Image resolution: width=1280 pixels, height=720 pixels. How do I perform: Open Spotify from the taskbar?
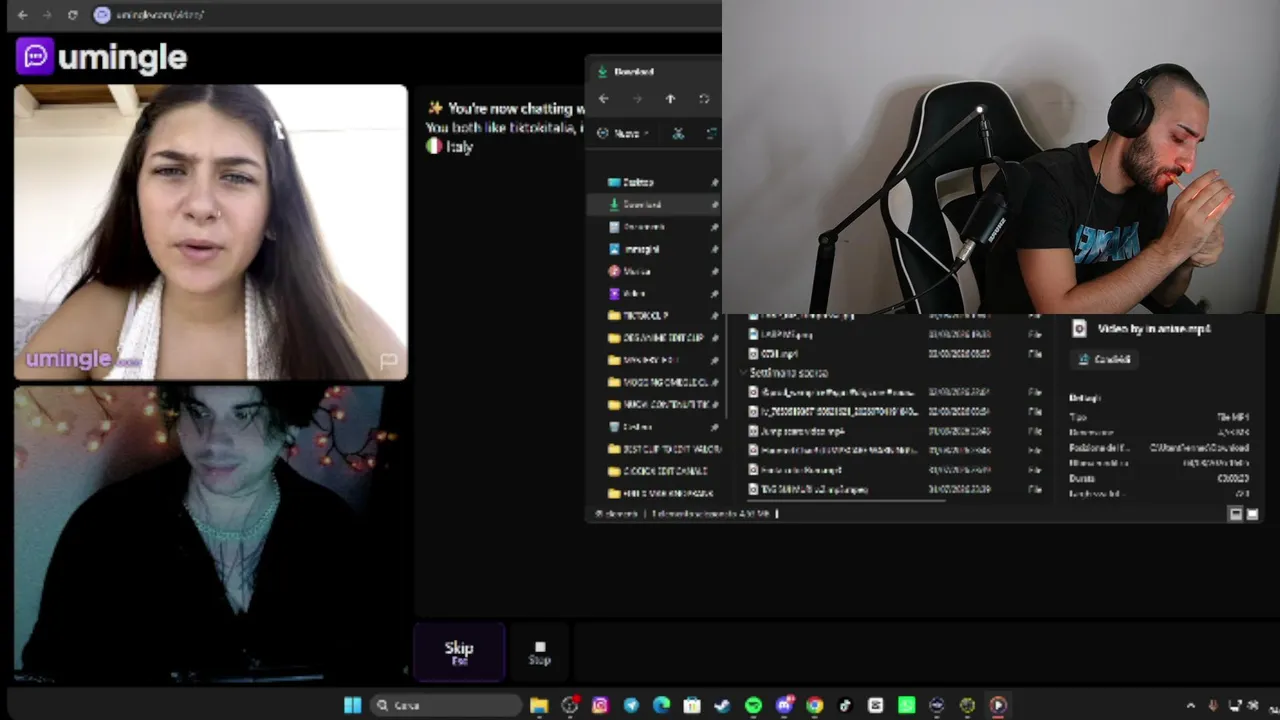point(753,705)
